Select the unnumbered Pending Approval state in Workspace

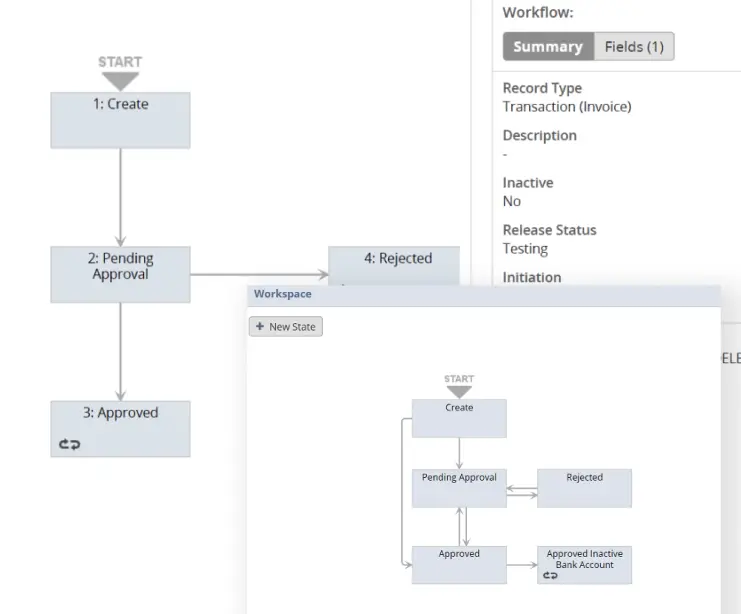459,489
